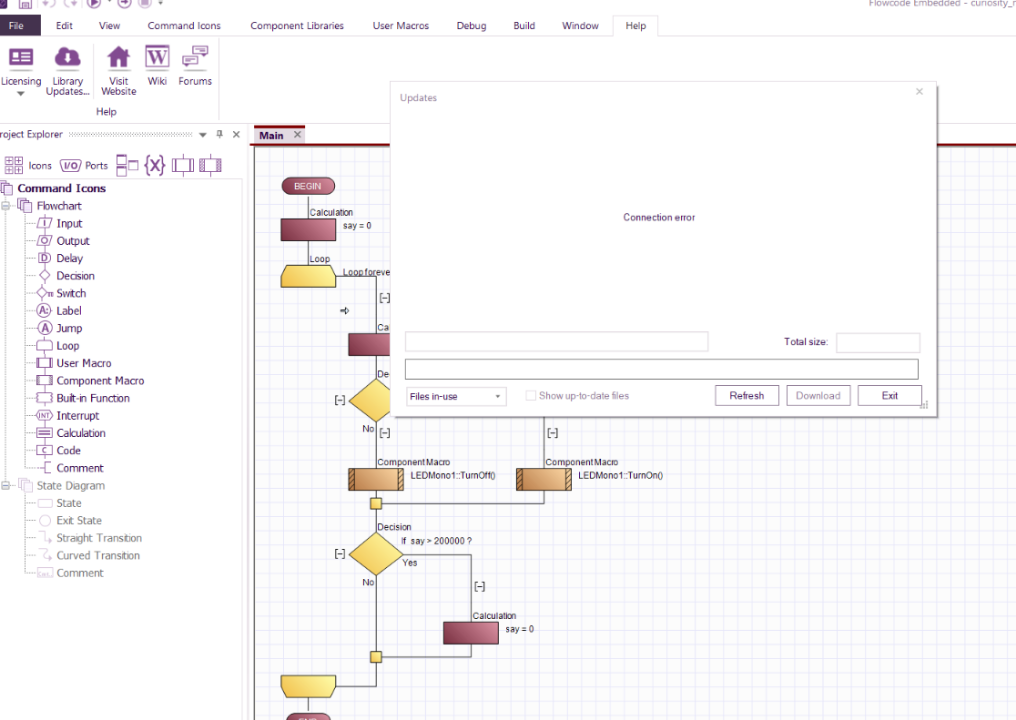The height and width of the screenshot is (720, 1016).
Task: Pin the Project Explorer panel
Action: point(220,134)
